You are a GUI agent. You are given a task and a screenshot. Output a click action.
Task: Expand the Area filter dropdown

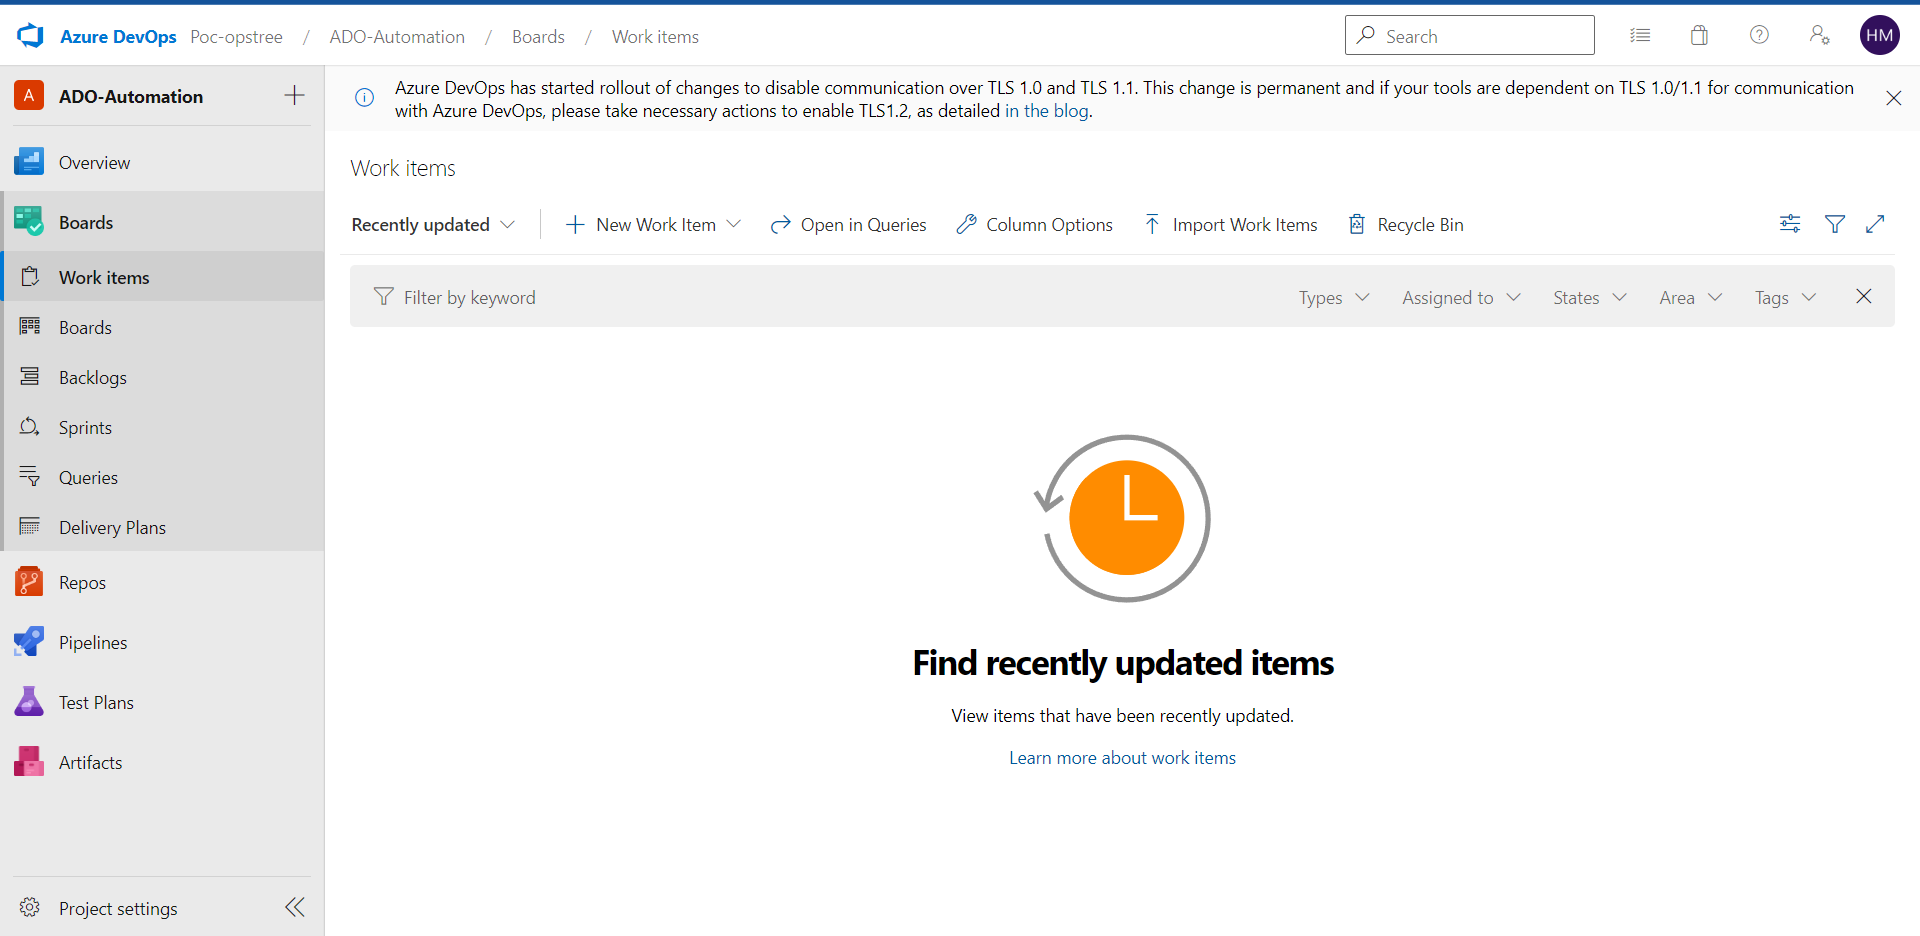(x=1691, y=297)
